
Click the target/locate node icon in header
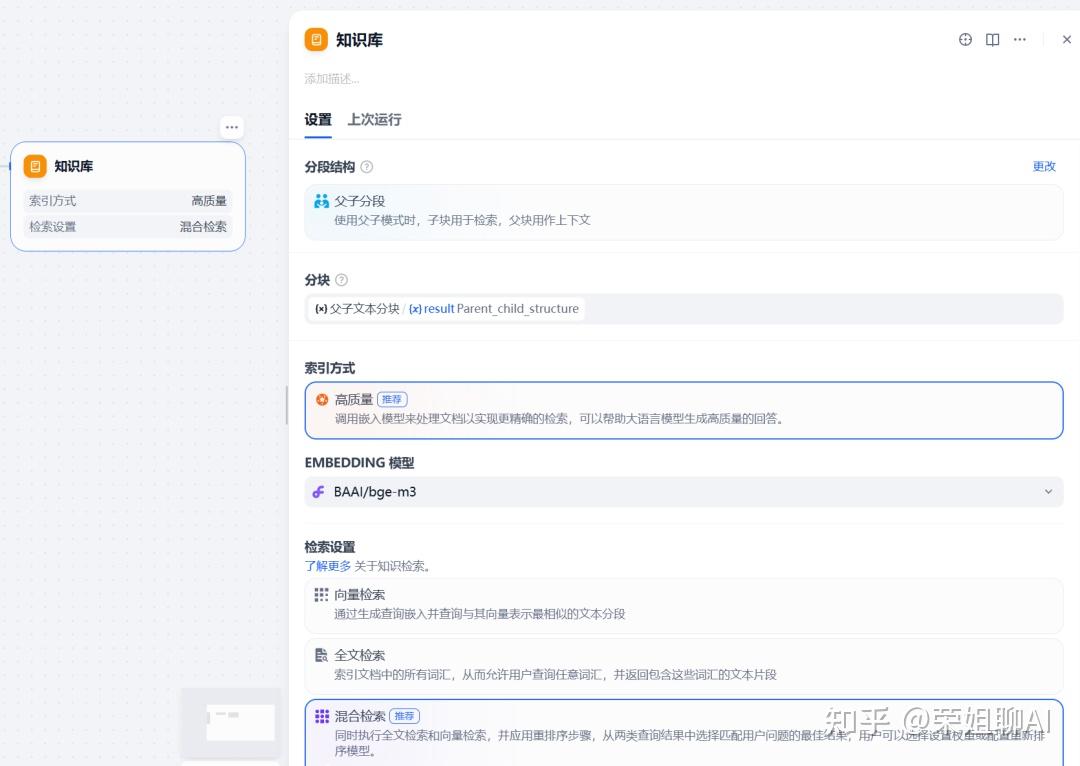(965, 40)
